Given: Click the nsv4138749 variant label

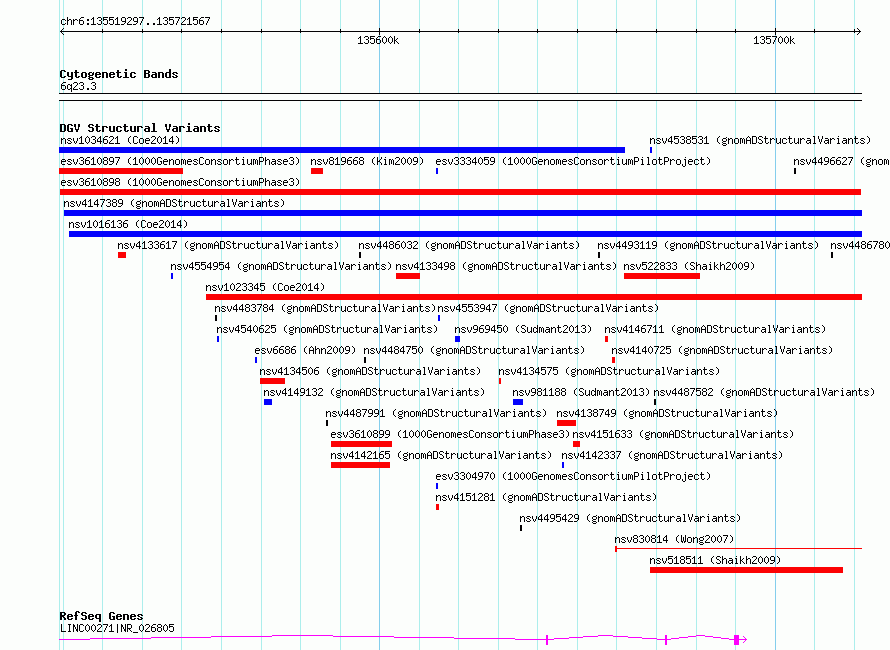Looking at the screenshot, I should [667, 413].
